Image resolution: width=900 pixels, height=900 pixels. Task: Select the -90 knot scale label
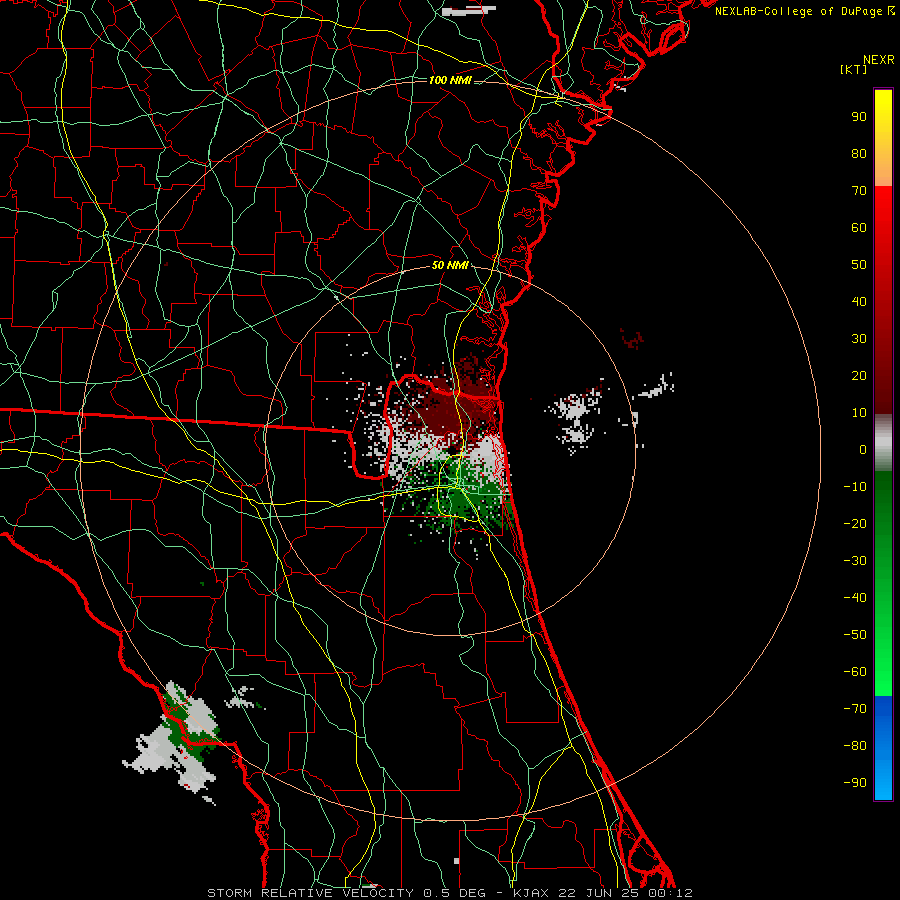(855, 783)
